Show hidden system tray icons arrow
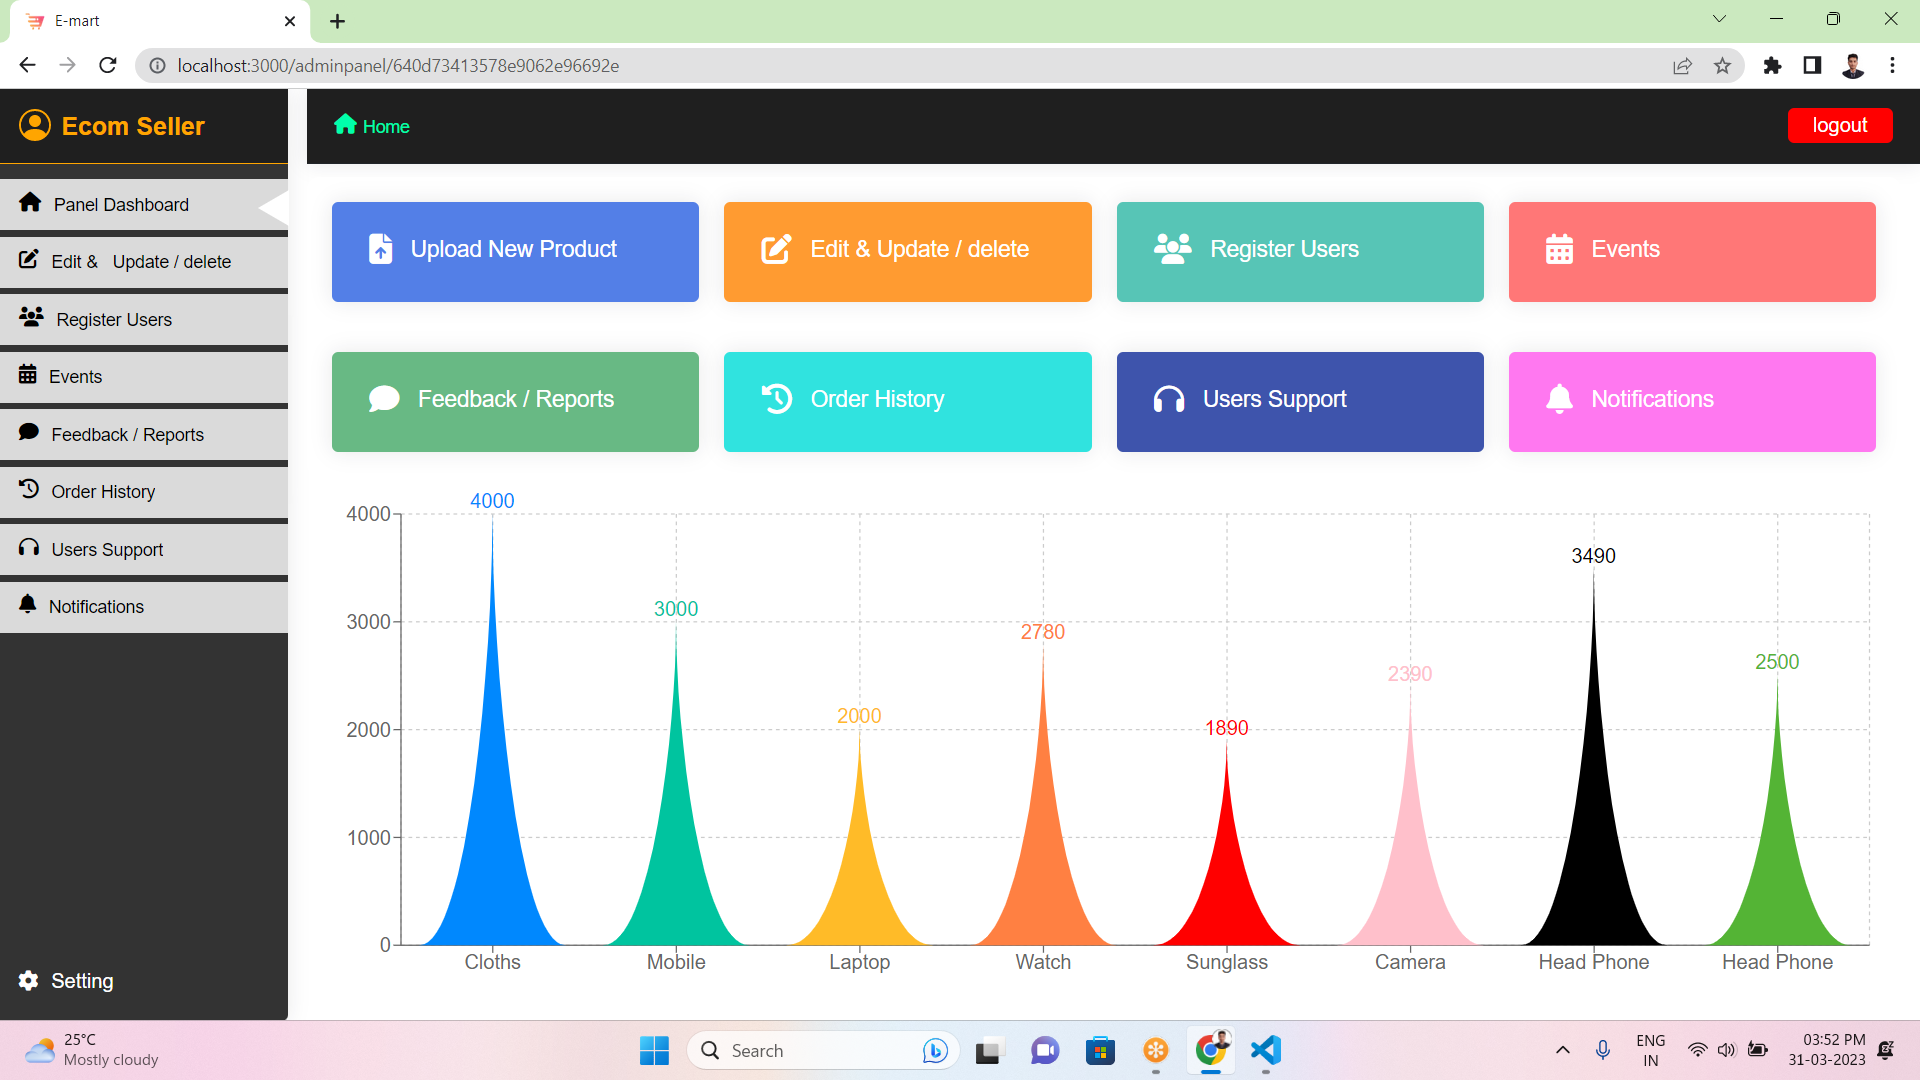The height and width of the screenshot is (1080, 1920). click(1563, 1050)
